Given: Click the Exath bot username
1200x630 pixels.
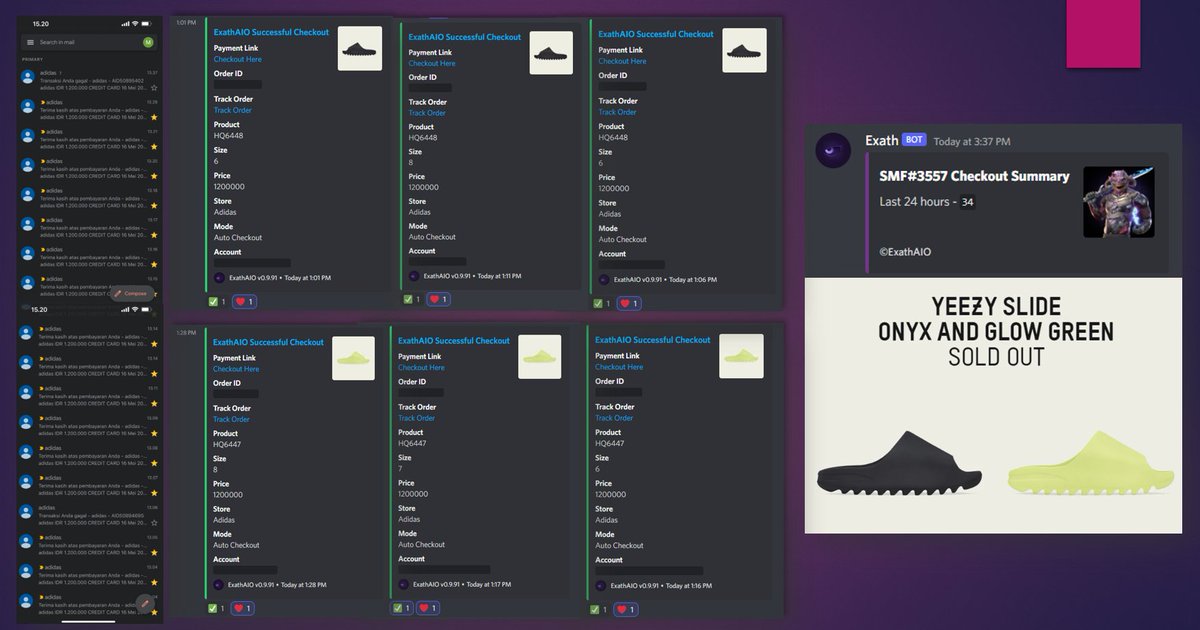Looking at the screenshot, I should [x=882, y=141].
